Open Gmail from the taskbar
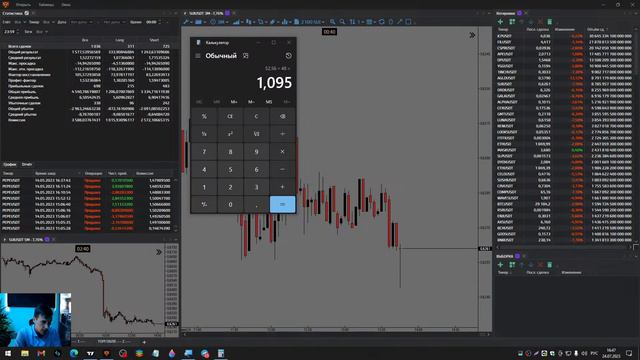Viewport: 640px width, 360px height. [41, 353]
